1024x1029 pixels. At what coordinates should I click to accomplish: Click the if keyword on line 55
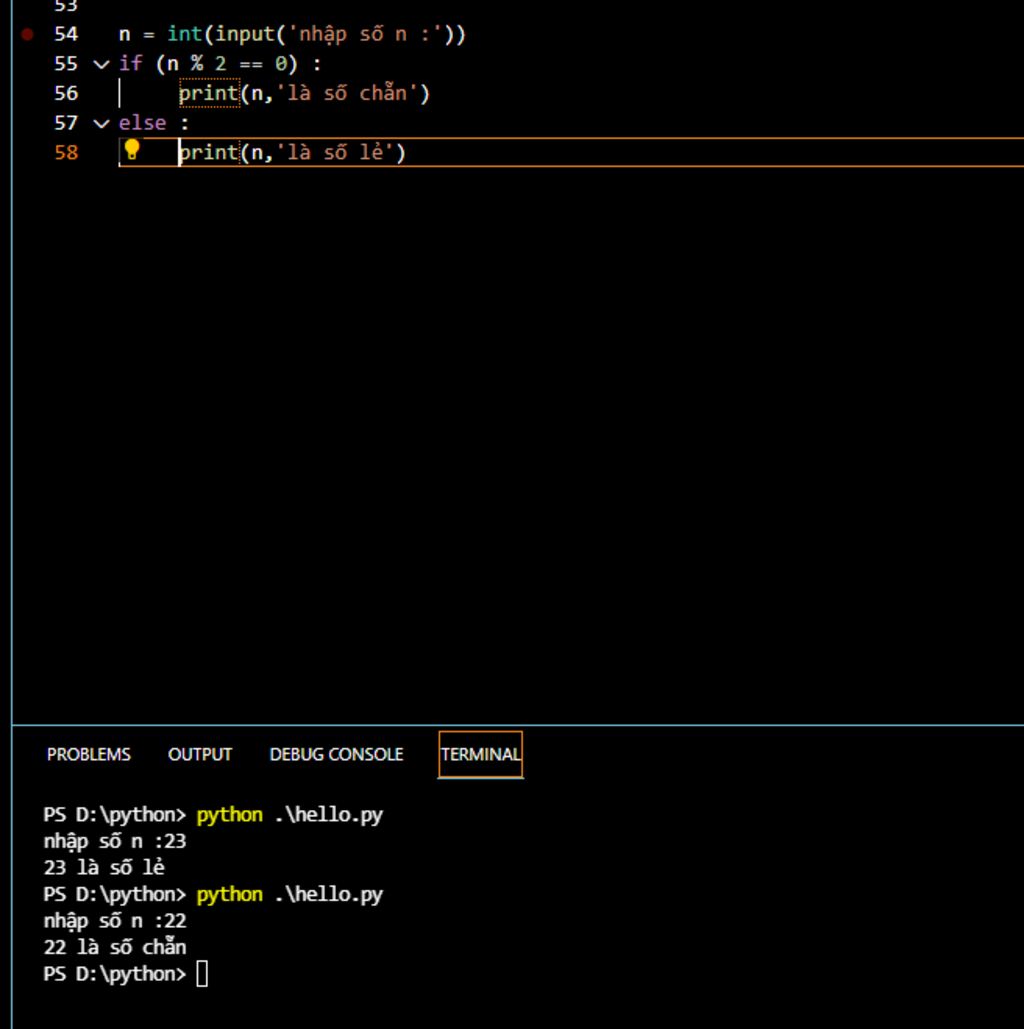(x=131, y=64)
